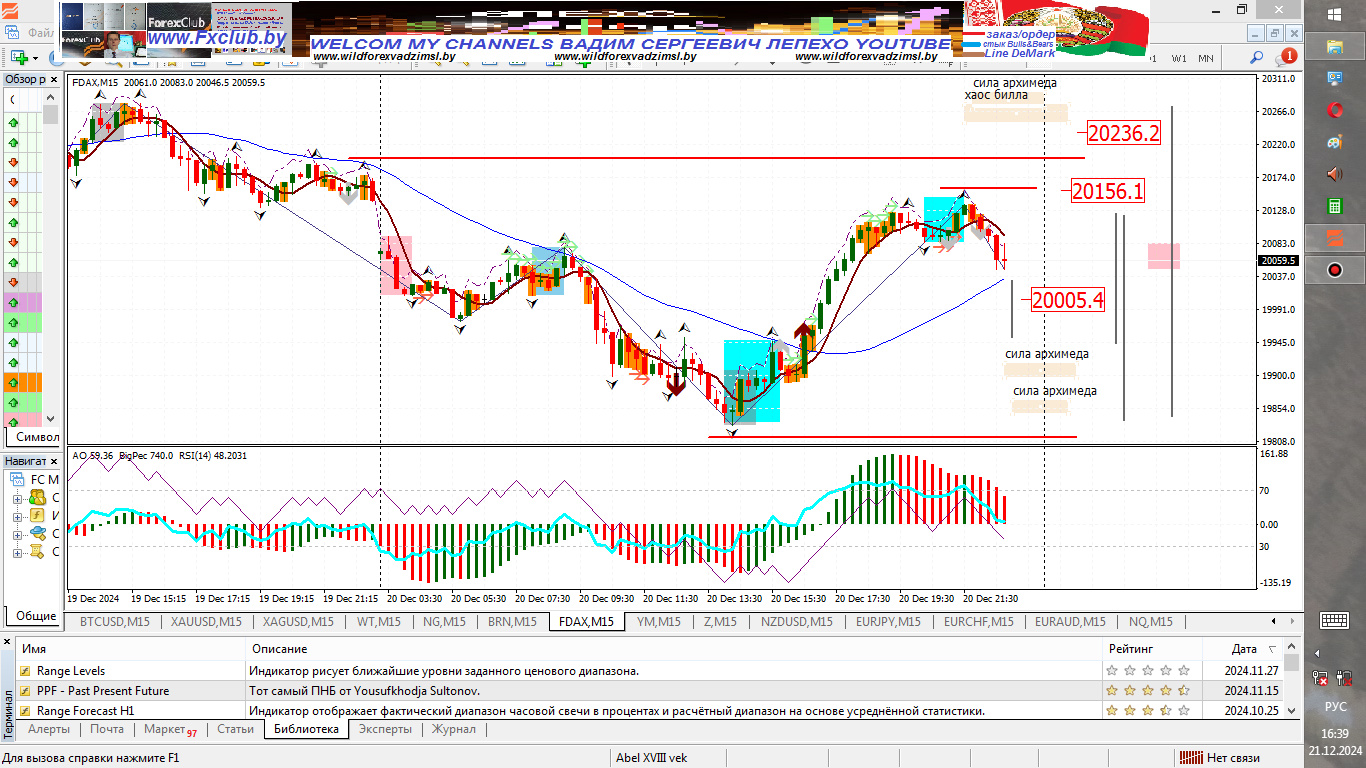The height and width of the screenshot is (768, 1366).
Task: Open the BRN,M15 chart tab
Action: (512, 622)
